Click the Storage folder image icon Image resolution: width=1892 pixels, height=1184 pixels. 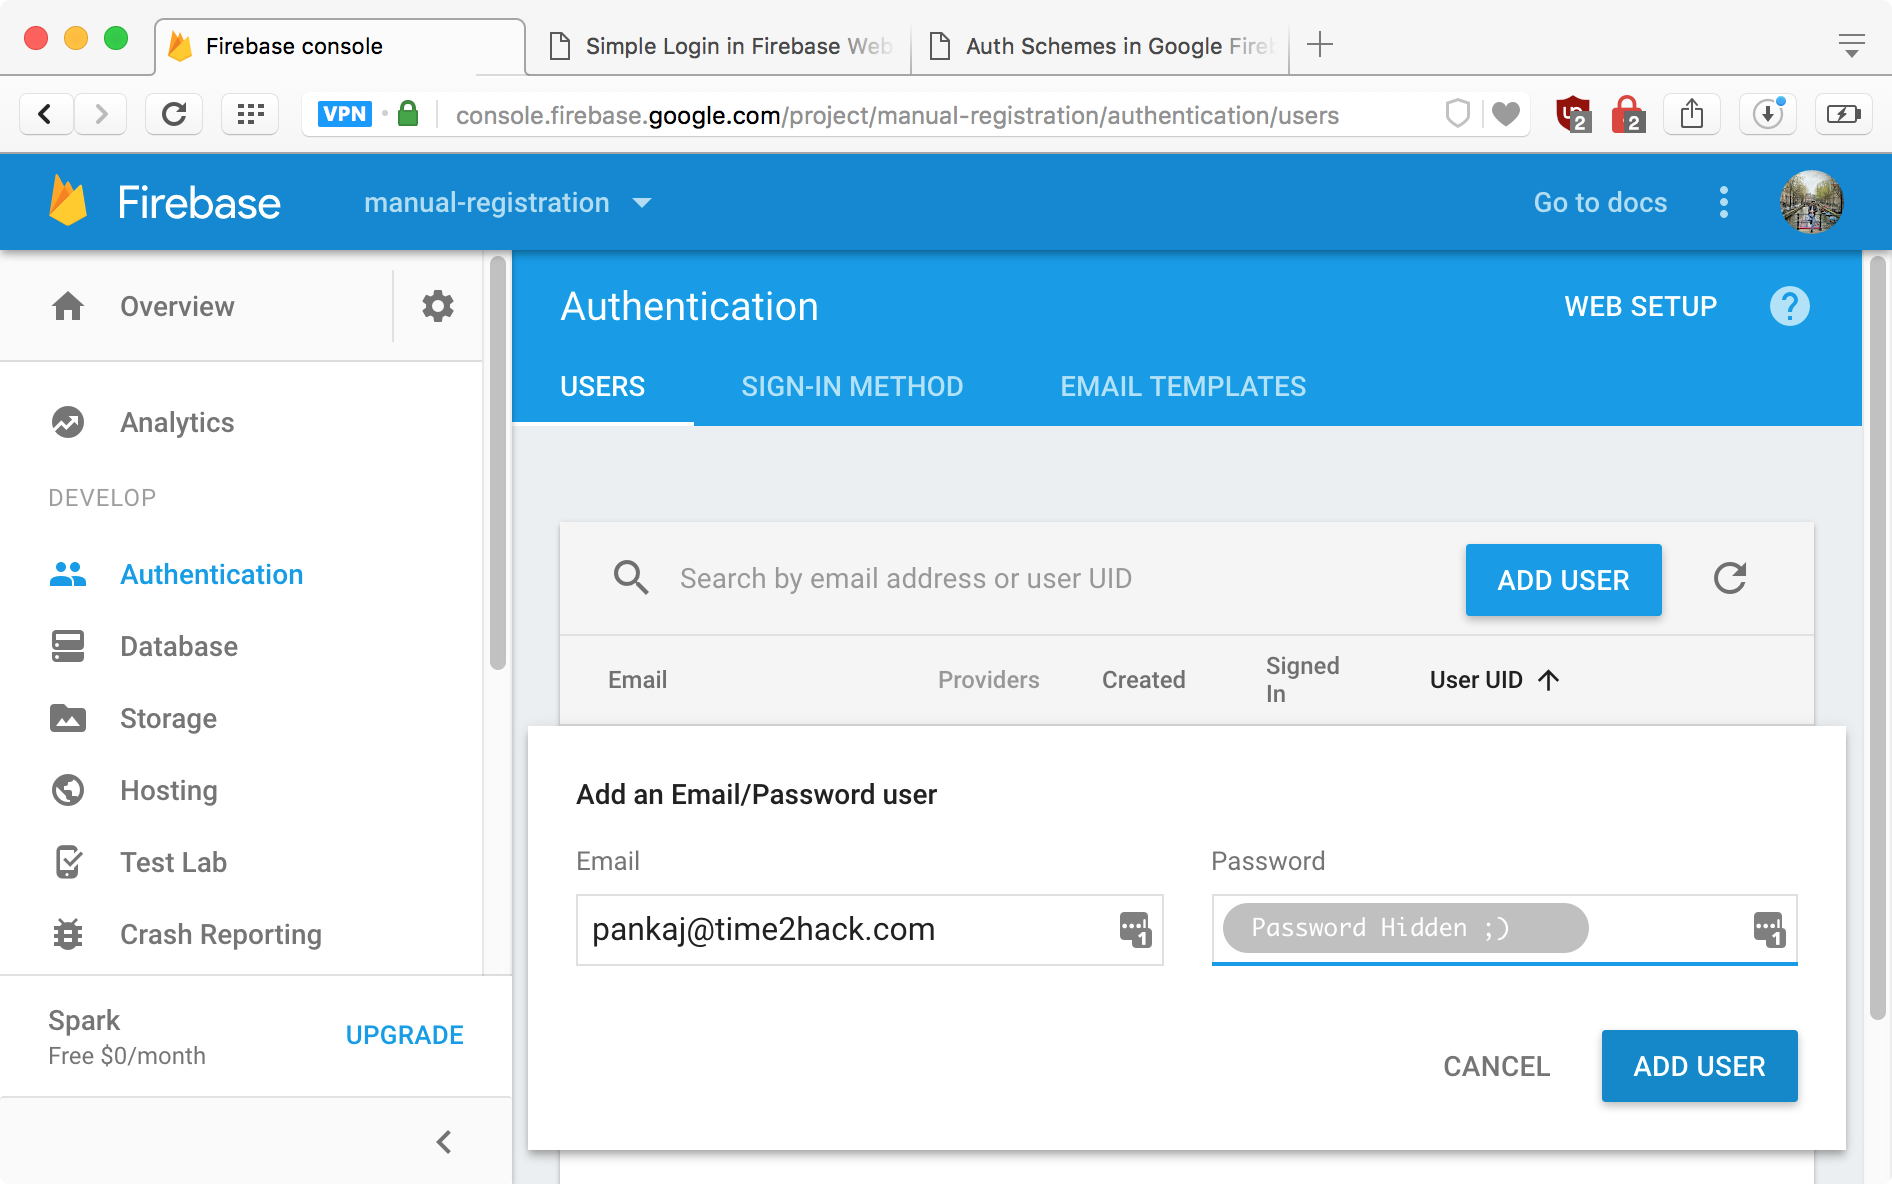point(68,718)
